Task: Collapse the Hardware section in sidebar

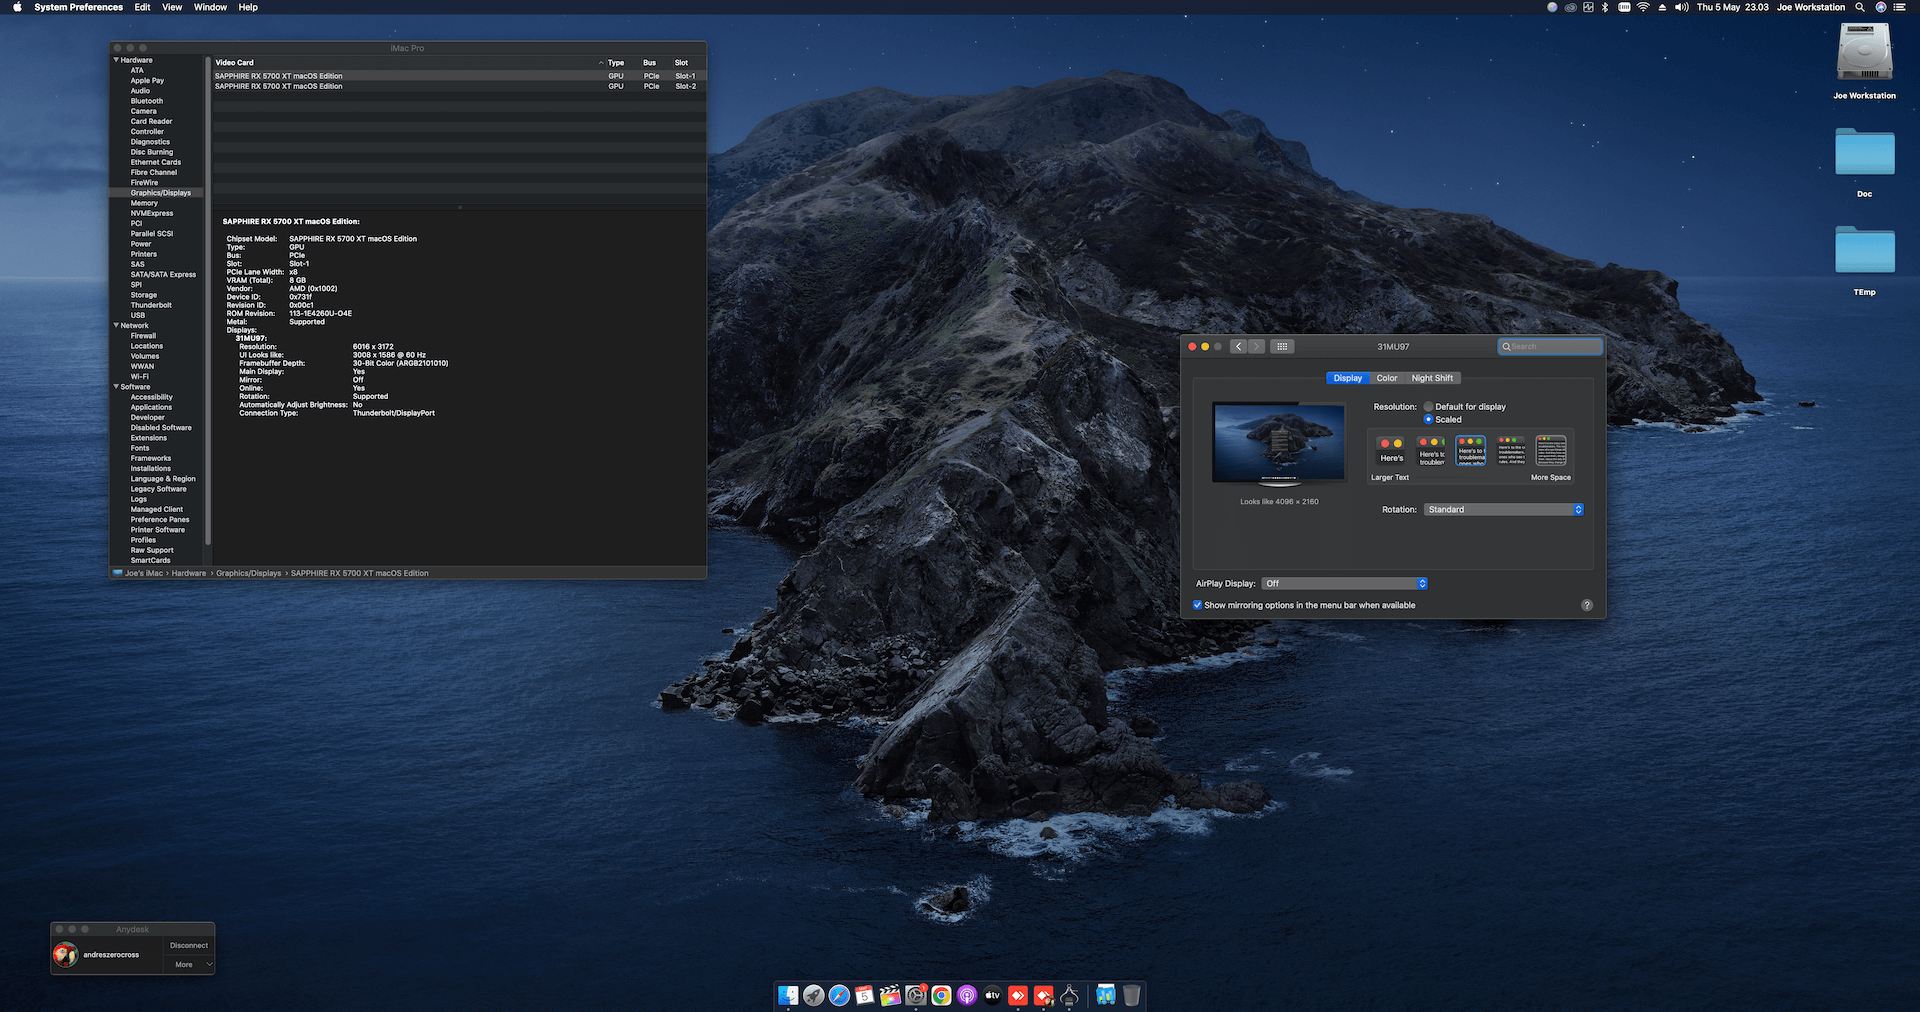Action: (116, 60)
